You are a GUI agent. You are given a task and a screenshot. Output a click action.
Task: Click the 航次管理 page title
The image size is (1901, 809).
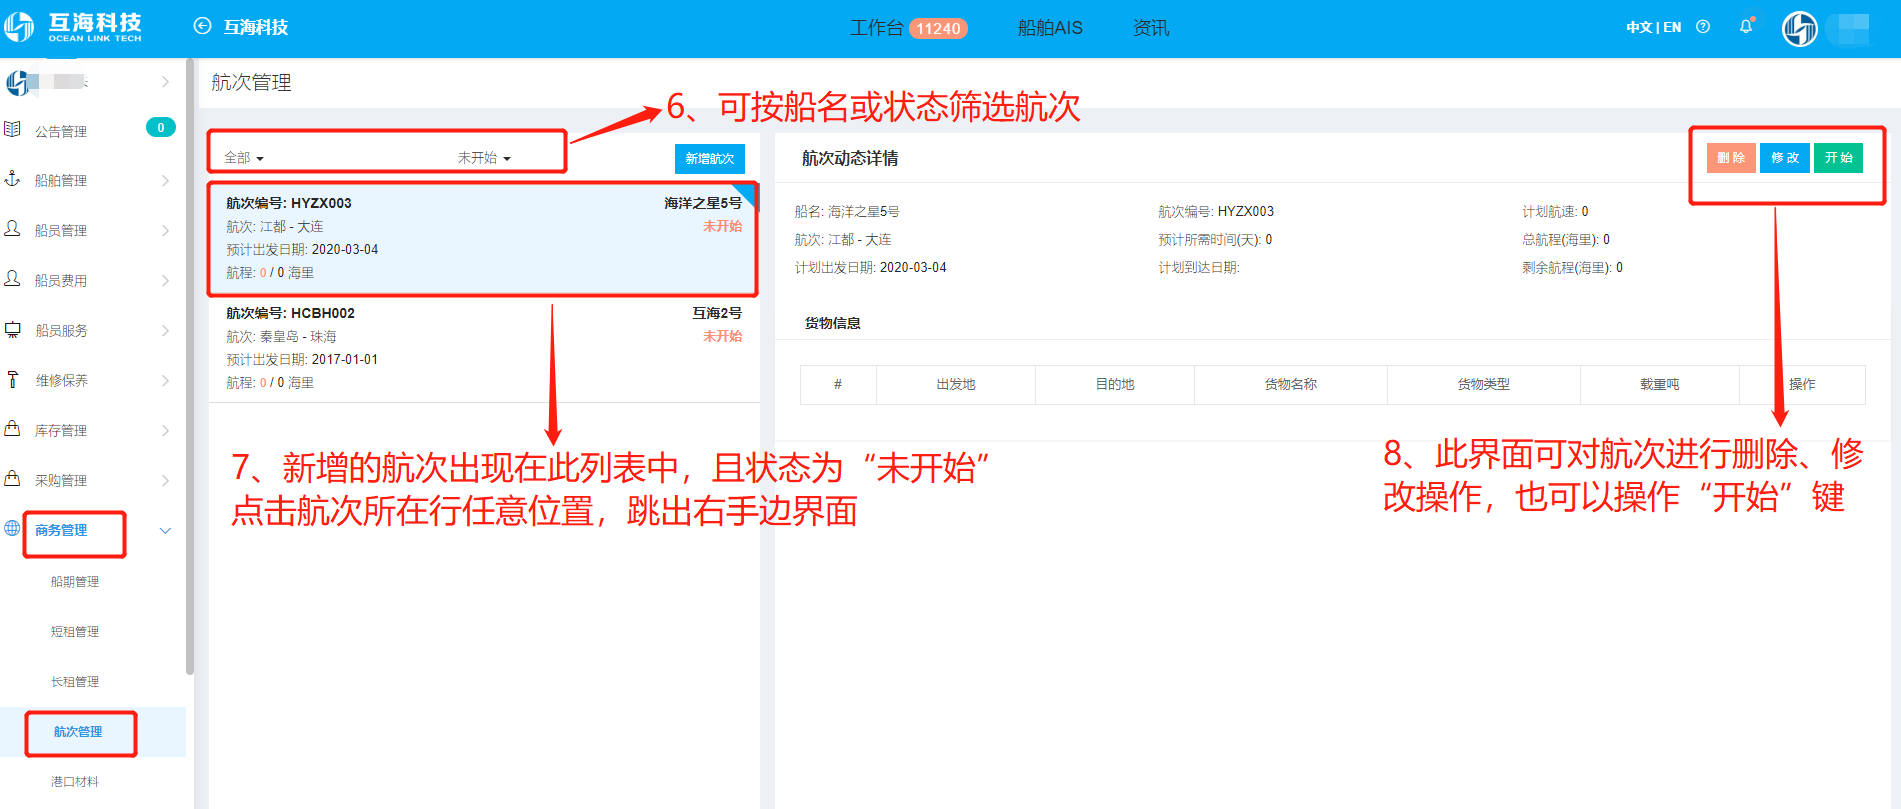point(251,83)
